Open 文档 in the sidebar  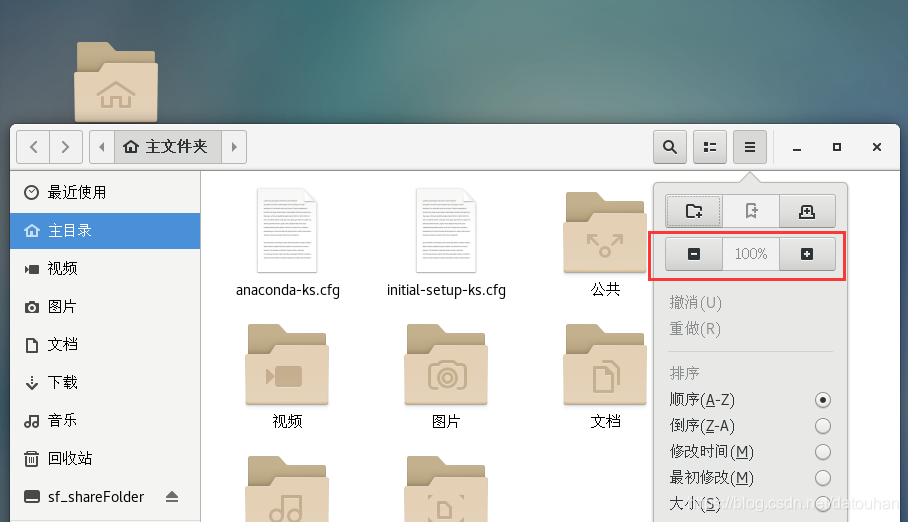pos(105,345)
